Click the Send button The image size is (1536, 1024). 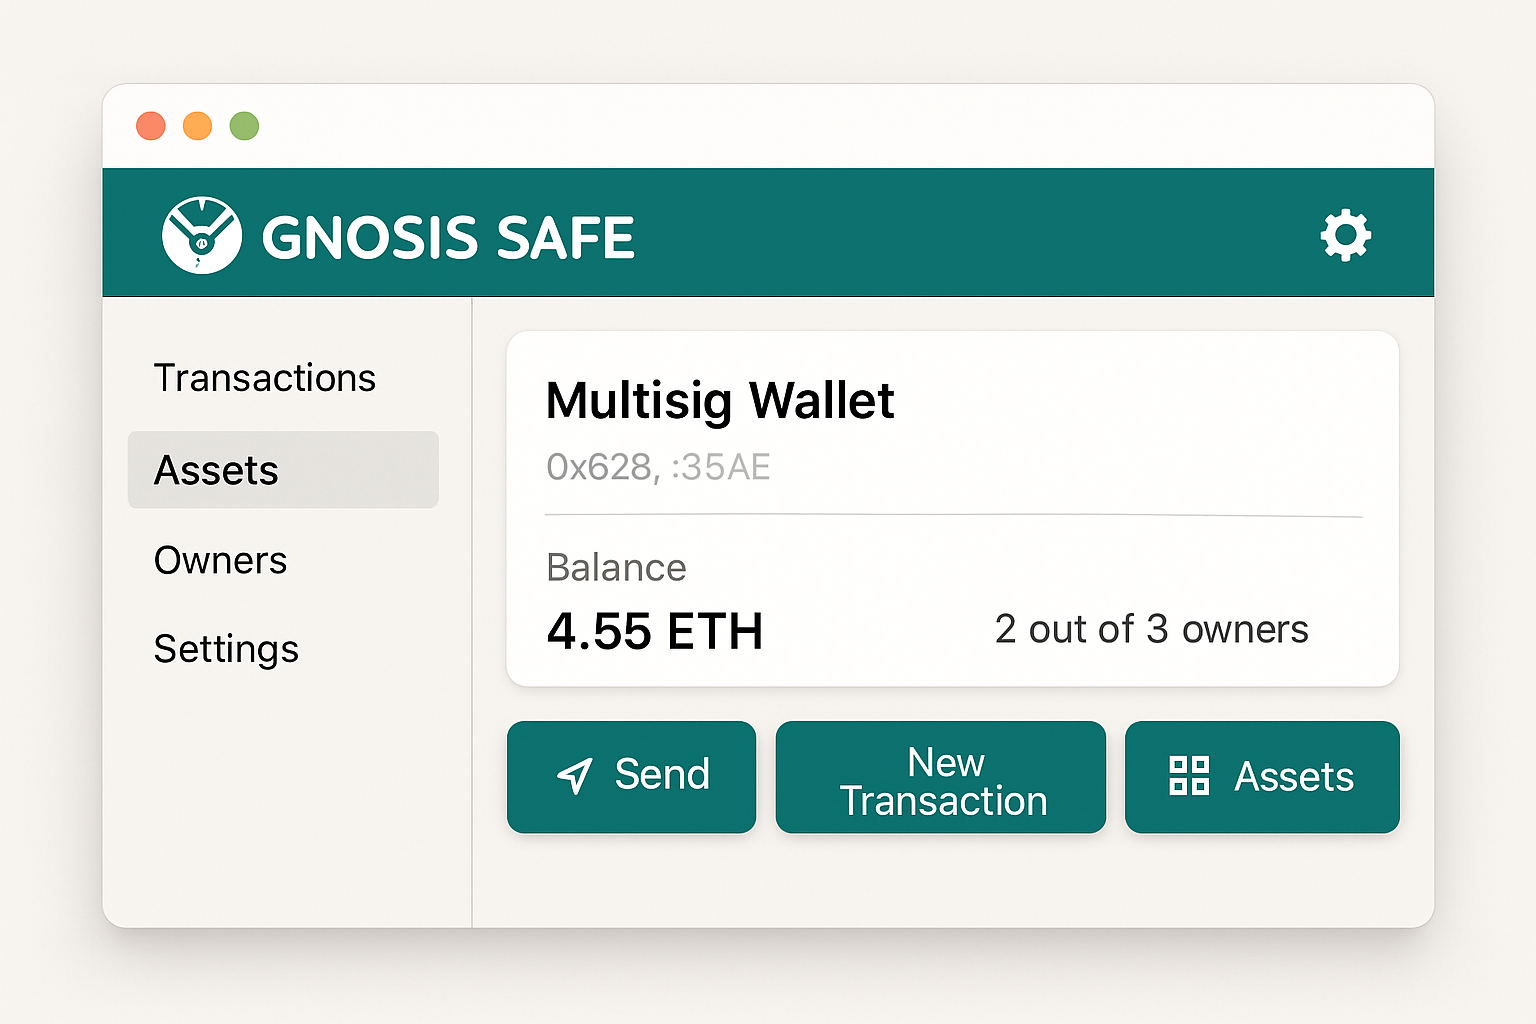click(631, 777)
